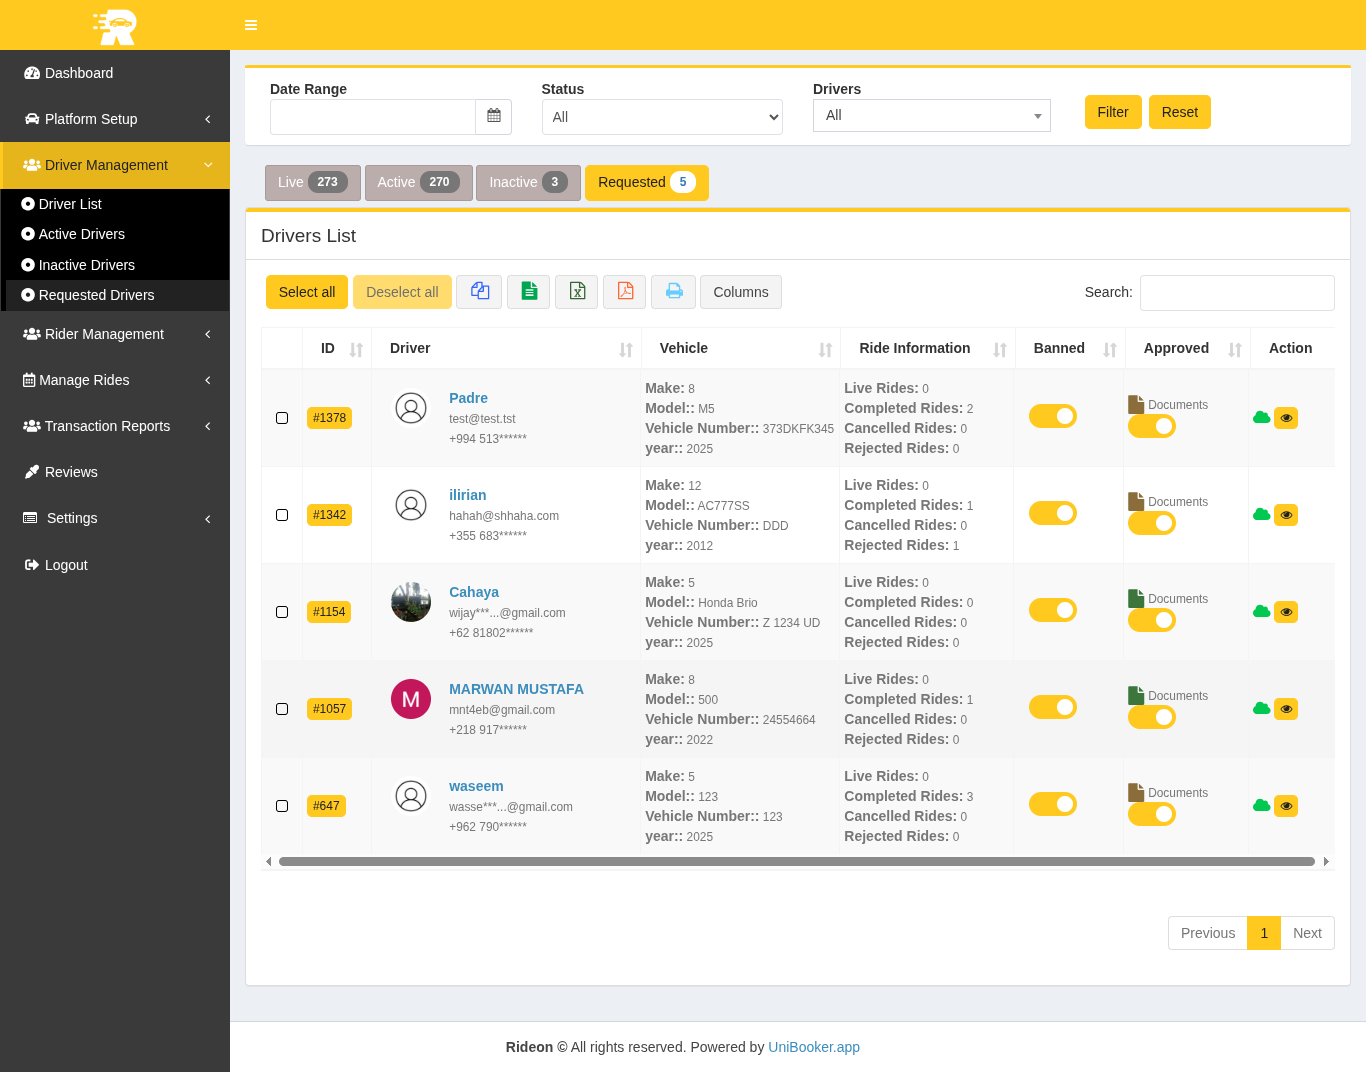Export drivers list to Excel

577,292
